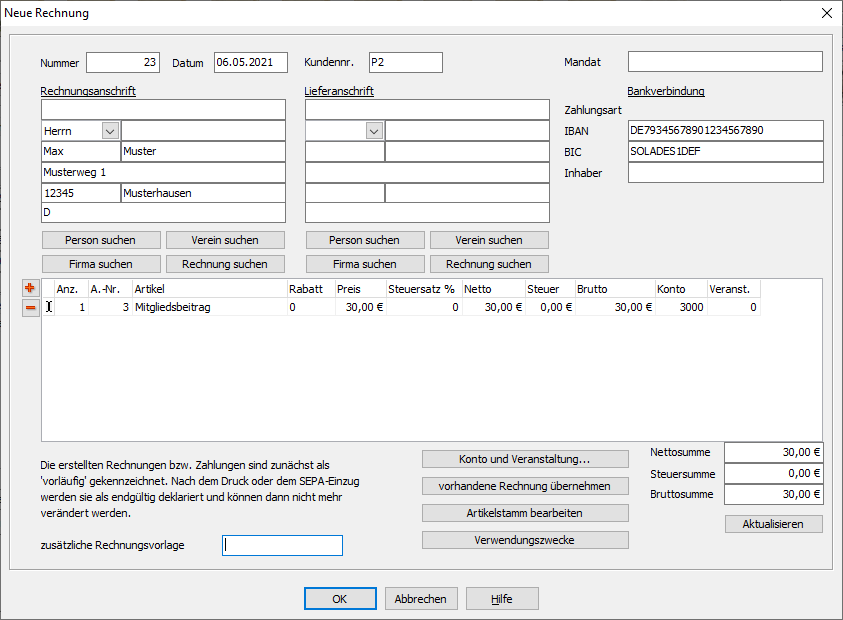Click the postal code field 12345
The image size is (843, 620).
pyautogui.click(x=81, y=193)
